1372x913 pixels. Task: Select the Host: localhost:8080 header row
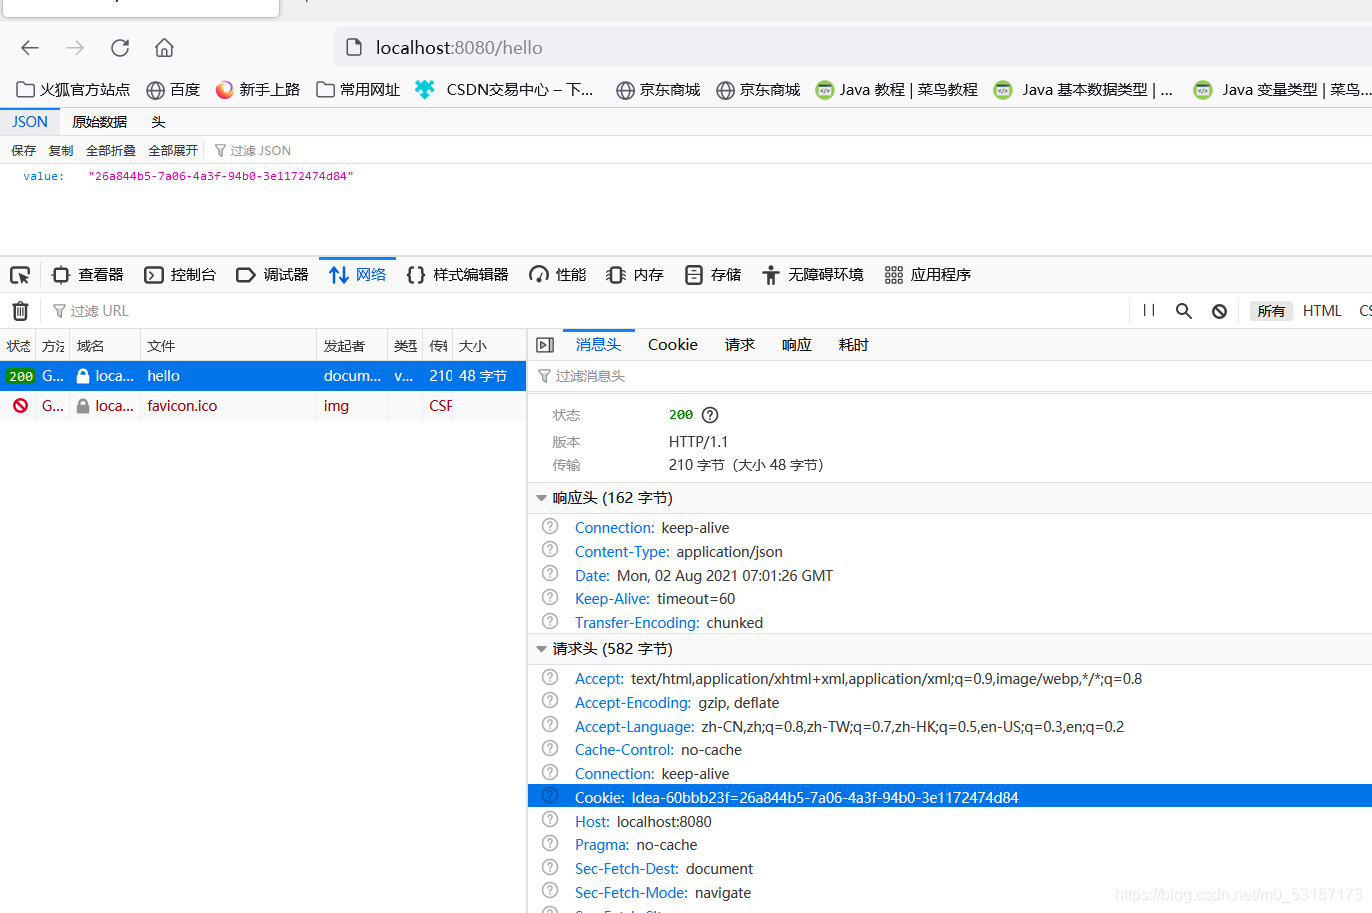[950, 821]
